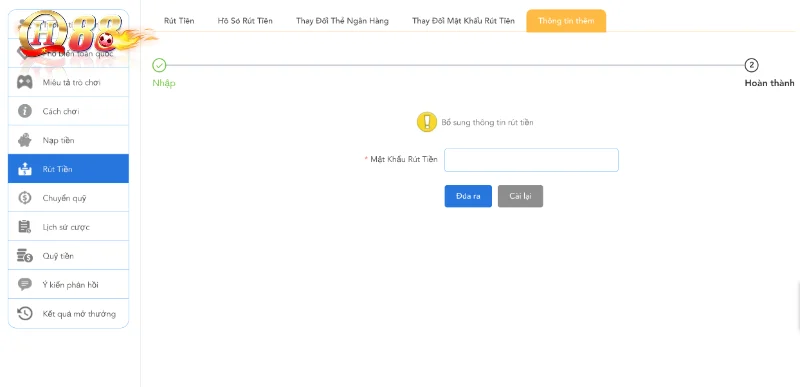
Task: Open Miêu tả trò chơi menu item
Action: [x=68, y=82]
